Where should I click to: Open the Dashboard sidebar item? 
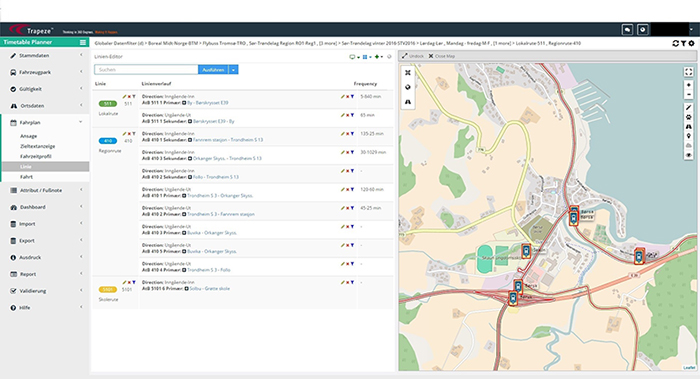point(45,207)
